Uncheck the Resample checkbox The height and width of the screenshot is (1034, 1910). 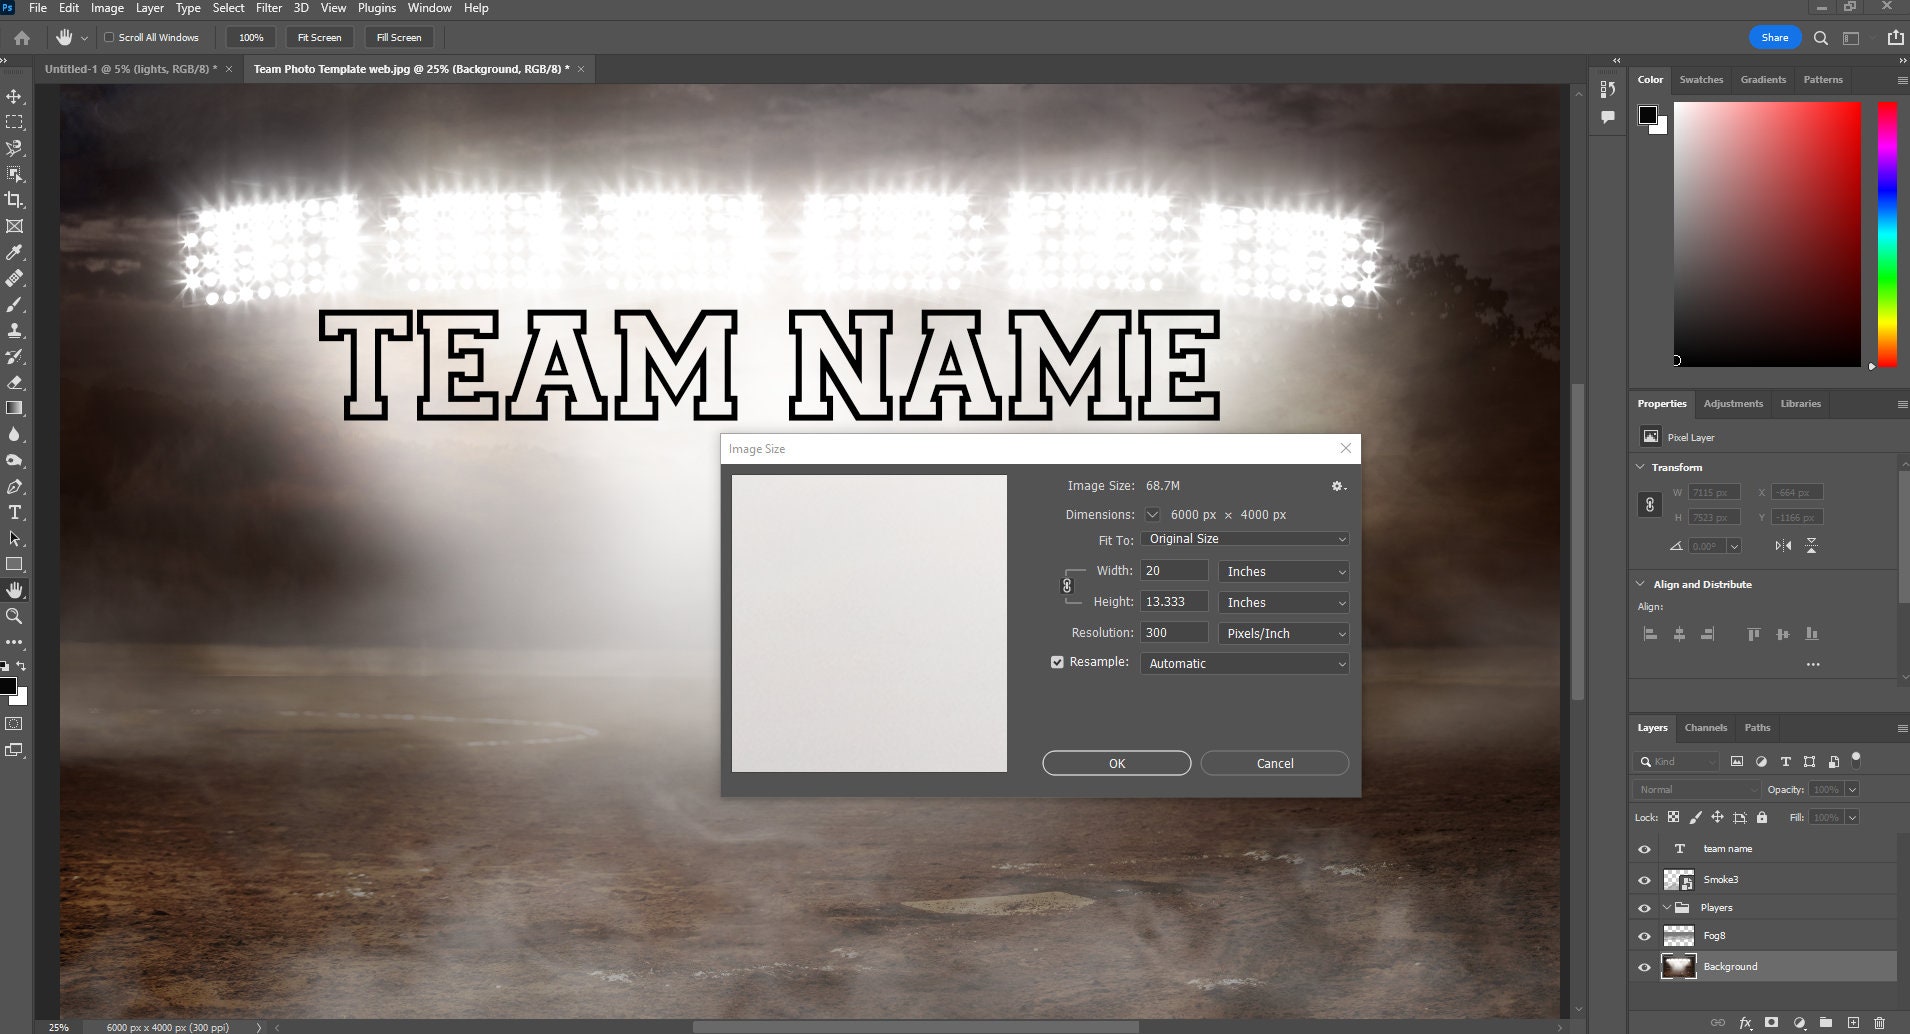click(1058, 661)
